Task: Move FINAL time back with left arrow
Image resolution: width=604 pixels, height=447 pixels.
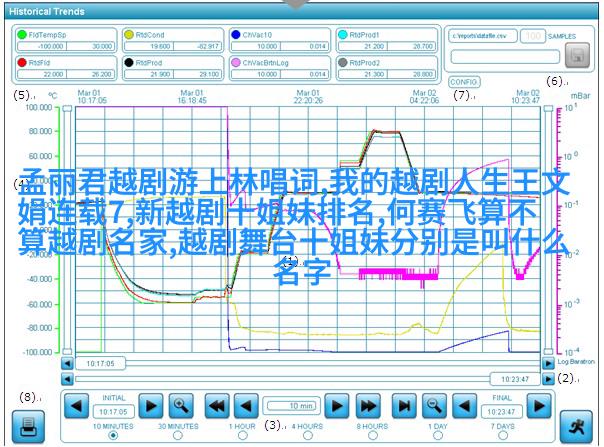Action: coord(464,406)
